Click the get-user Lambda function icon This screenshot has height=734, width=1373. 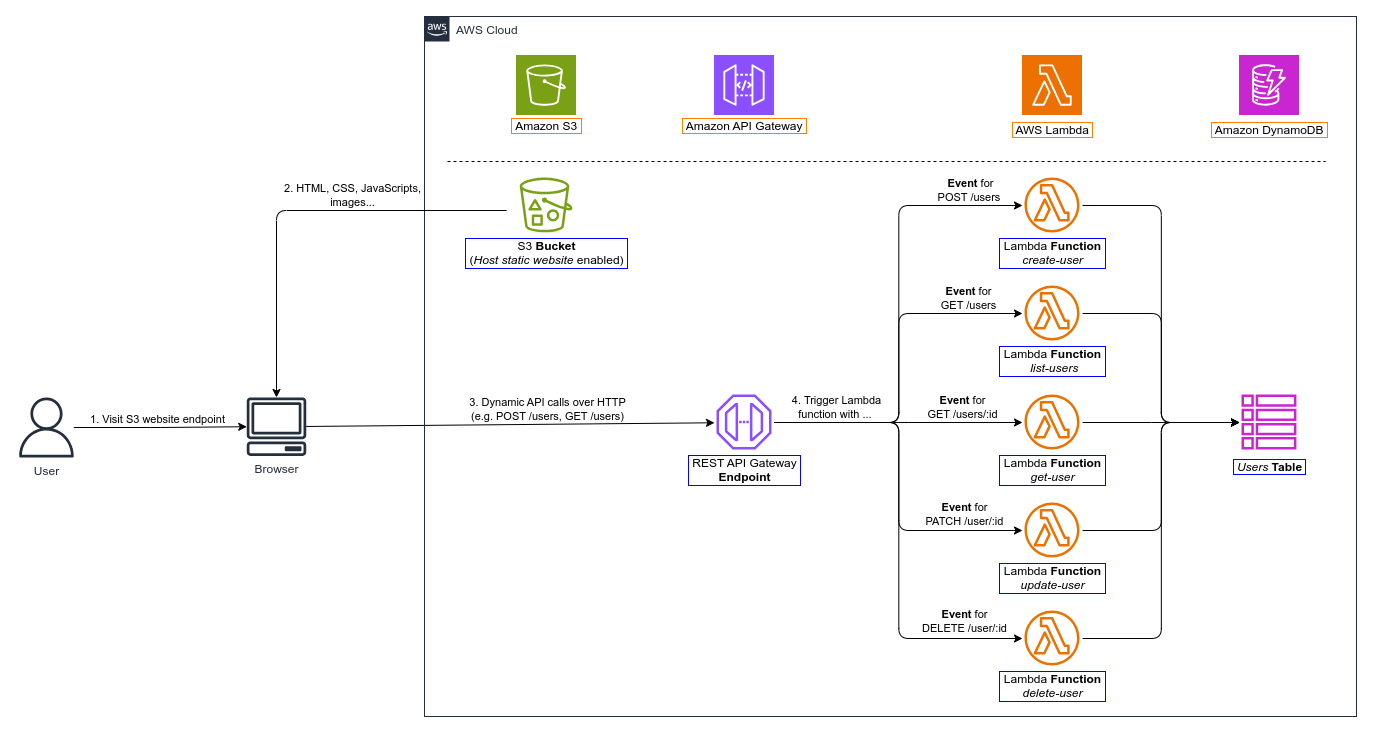click(x=1052, y=422)
